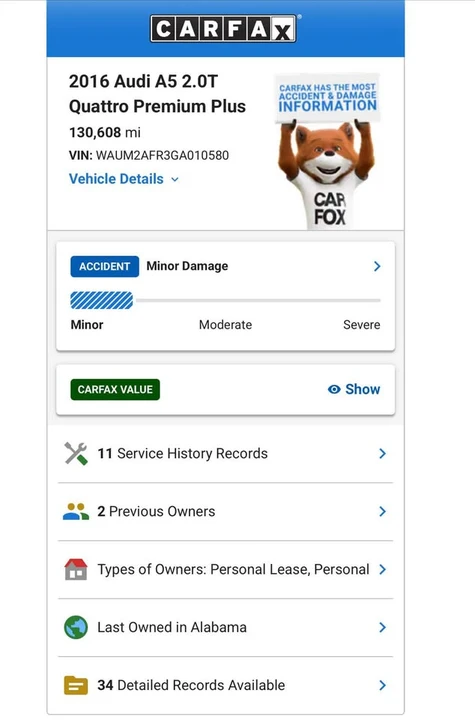Expand Service History Records arrow
The width and height of the screenshot is (475, 720).
tap(382, 454)
